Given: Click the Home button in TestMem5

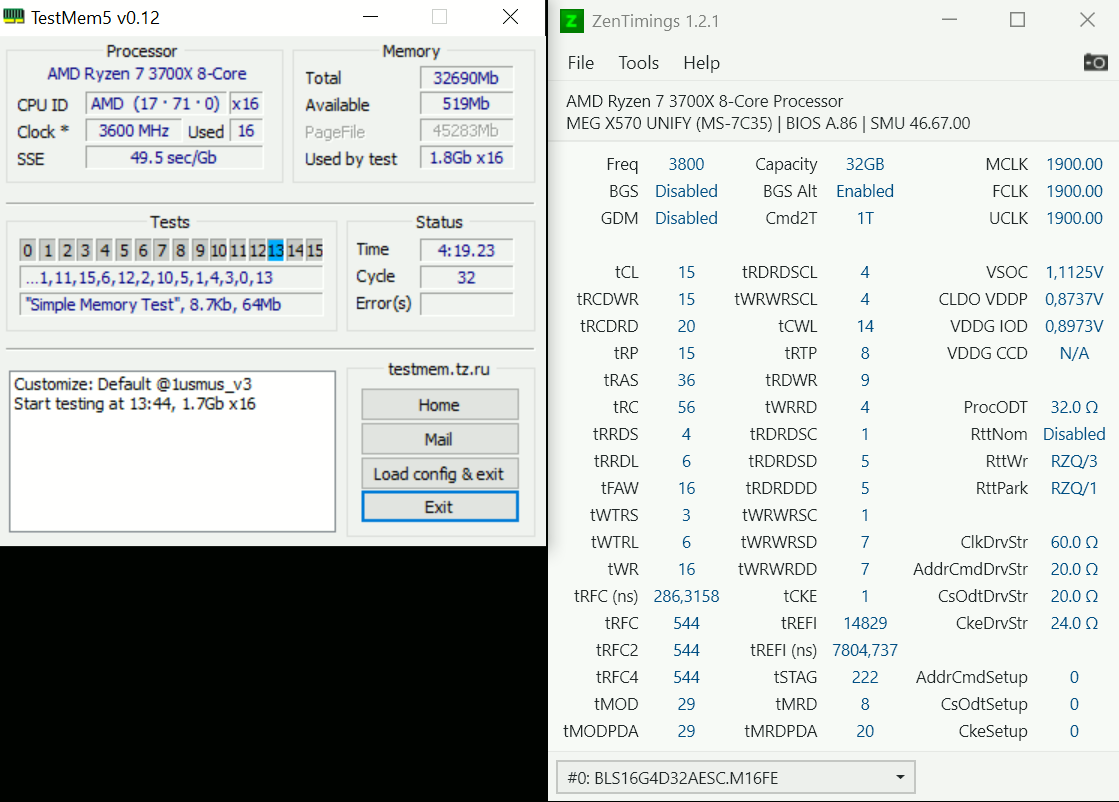Looking at the screenshot, I should pyautogui.click(x=440, y=405).
